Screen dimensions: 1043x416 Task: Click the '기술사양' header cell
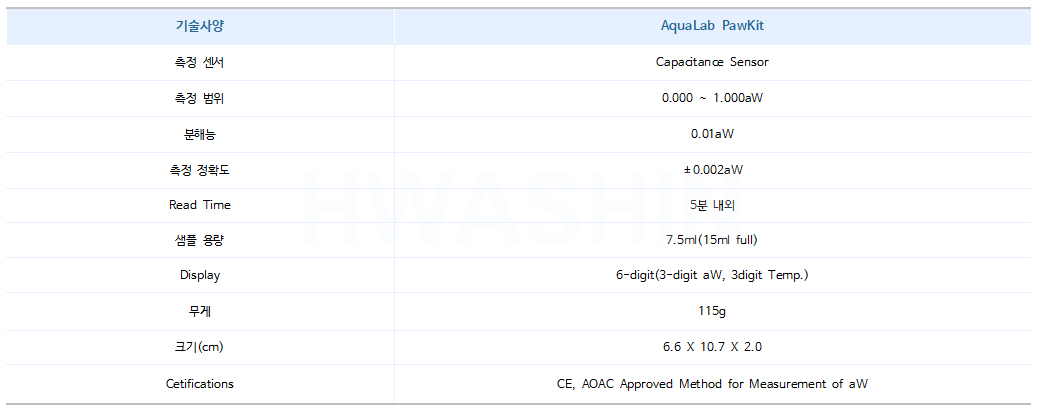pyautogui.click(x=200, y=27)
